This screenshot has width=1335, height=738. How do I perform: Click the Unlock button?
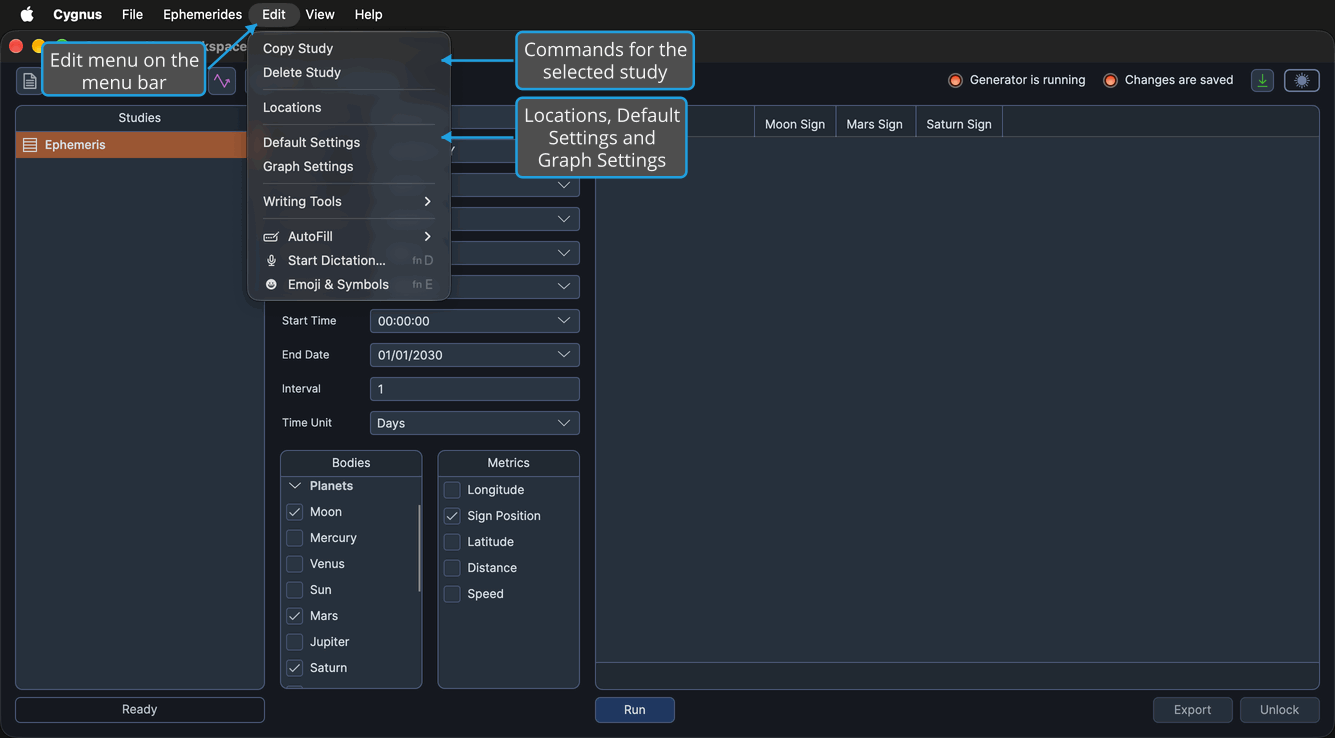click(1279, 710)
